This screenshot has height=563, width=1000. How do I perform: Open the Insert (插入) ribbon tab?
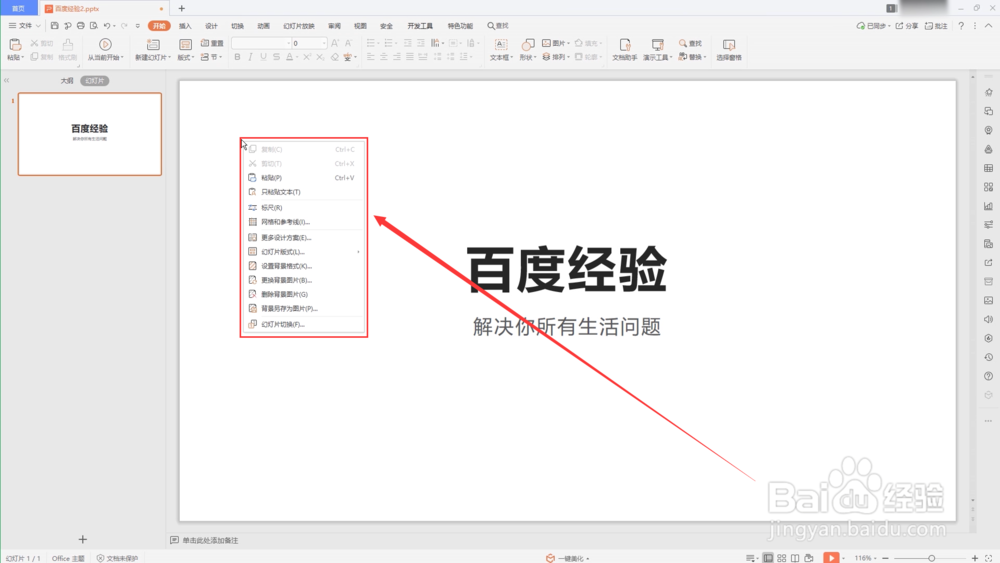tap(185, 26)
